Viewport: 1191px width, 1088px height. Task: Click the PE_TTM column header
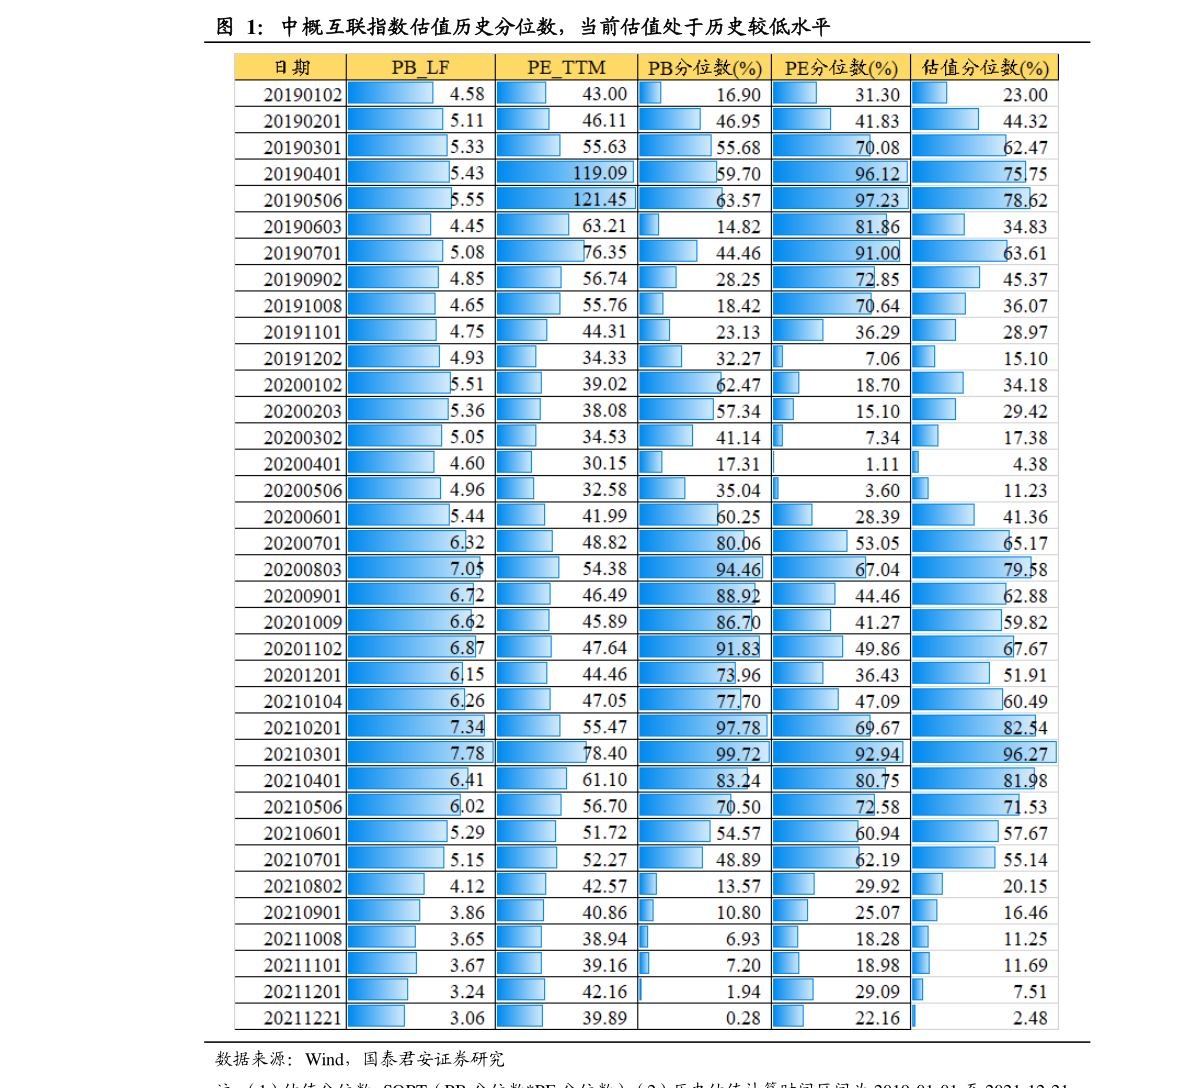[x=566, y=68]
